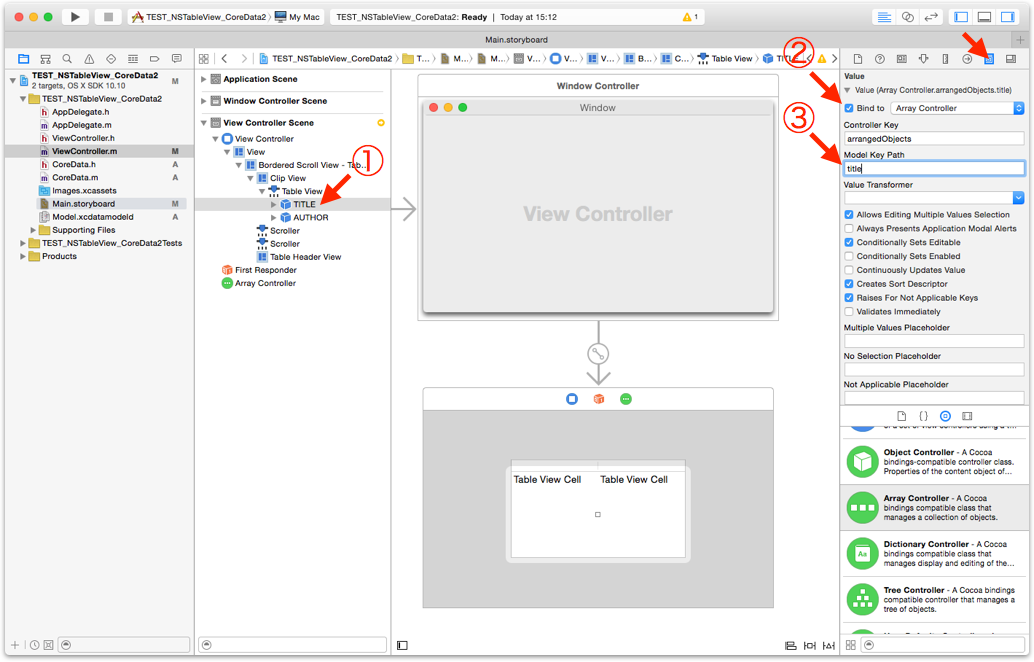Show the Attributes inspector
The image size is (1034, 662).
coord(923,59)
